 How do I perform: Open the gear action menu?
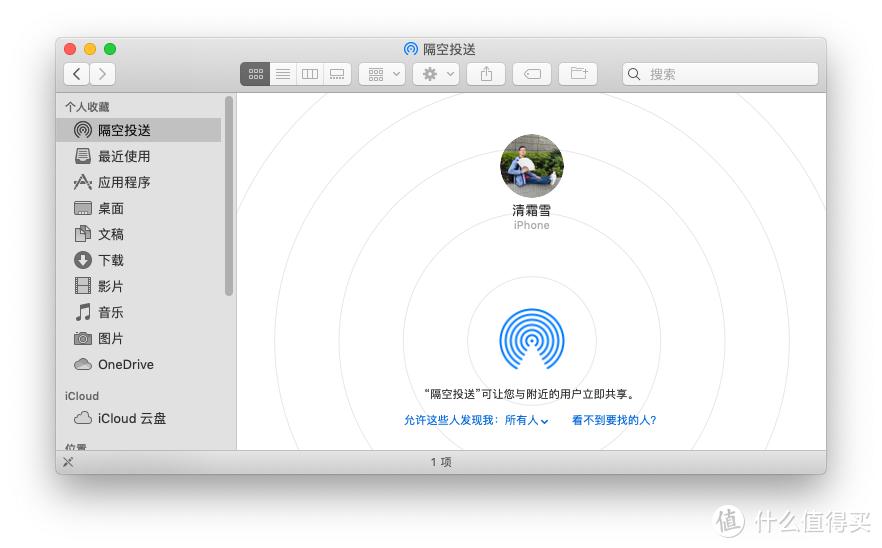pyautogui.click(x=436, y=74)
